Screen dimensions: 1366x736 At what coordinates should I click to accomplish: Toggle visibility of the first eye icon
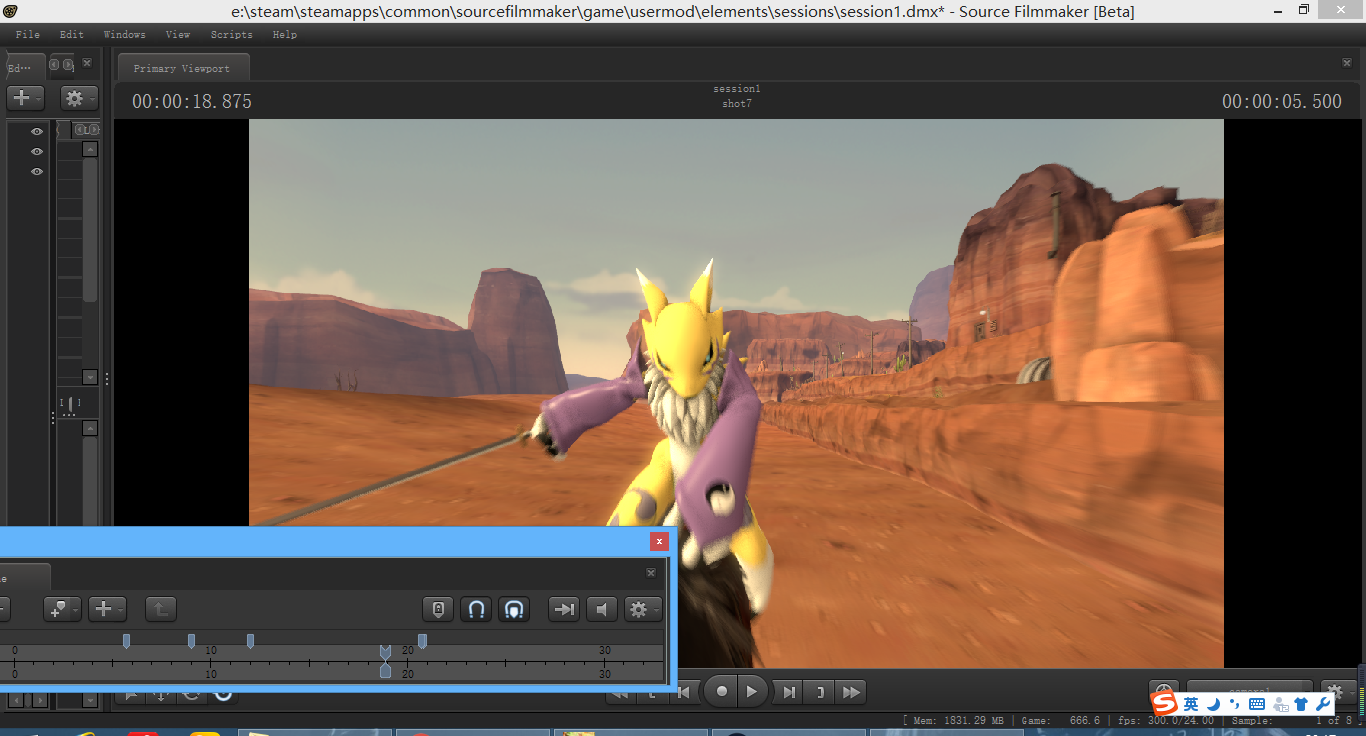click(37, 132)
